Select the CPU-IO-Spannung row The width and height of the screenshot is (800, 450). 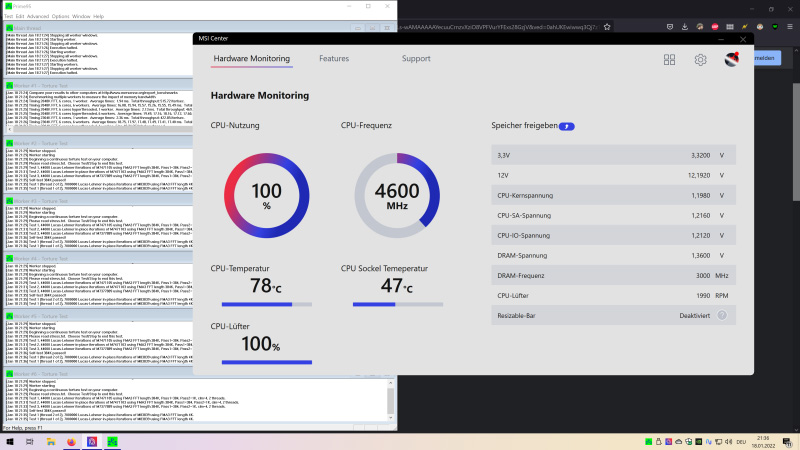pyautogui.click(x=613, y=235)
